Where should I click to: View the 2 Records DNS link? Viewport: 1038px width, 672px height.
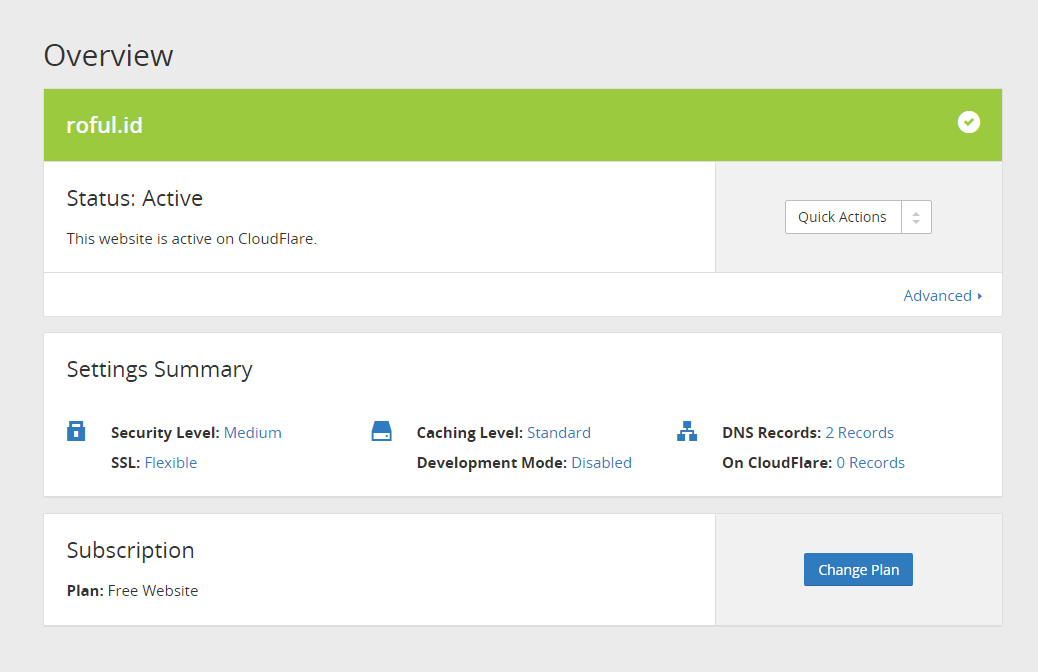859,433
